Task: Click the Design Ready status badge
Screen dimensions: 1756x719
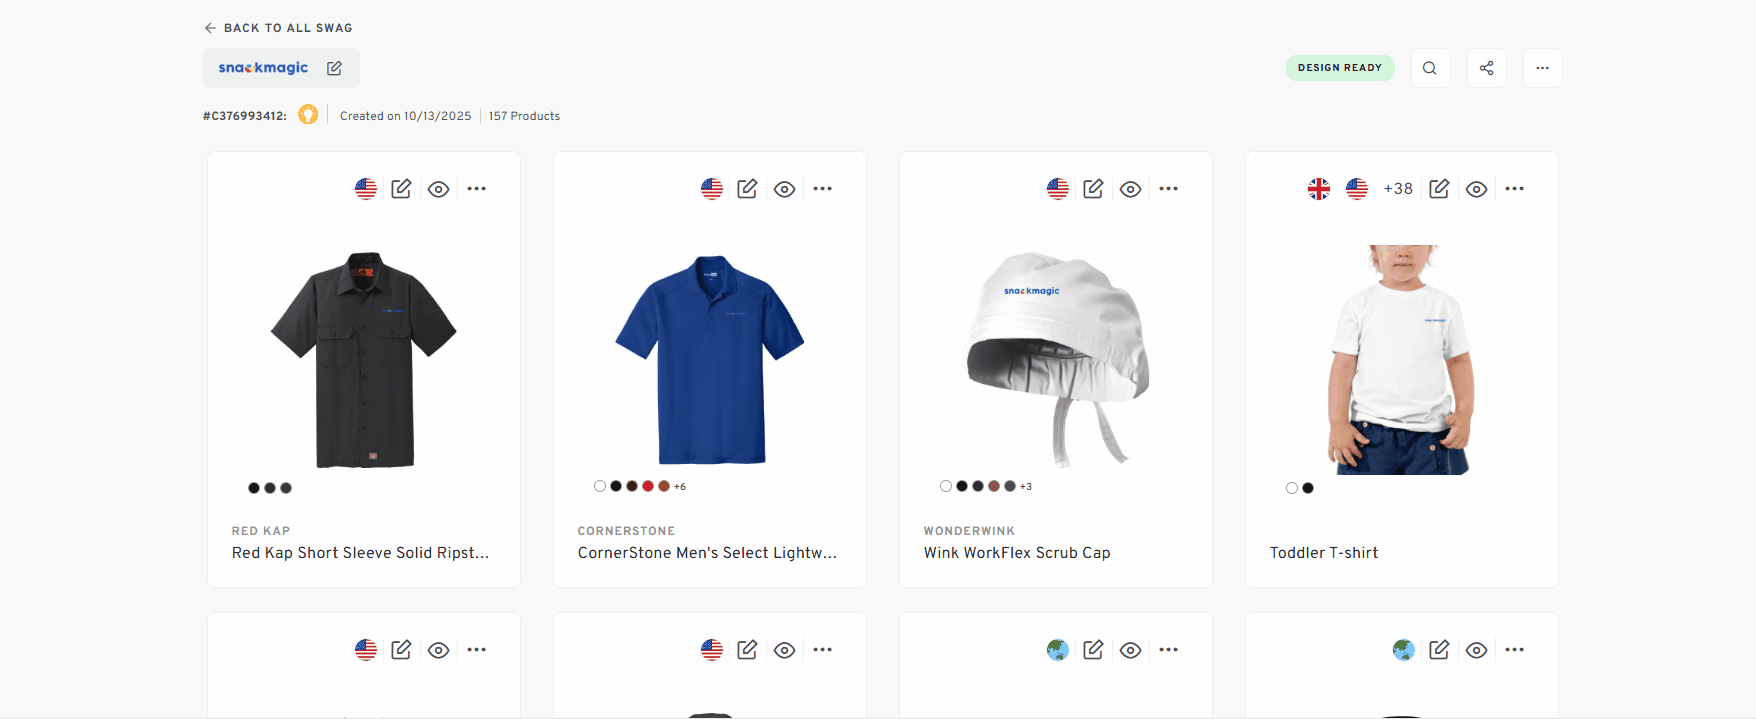Action: 1340,68
